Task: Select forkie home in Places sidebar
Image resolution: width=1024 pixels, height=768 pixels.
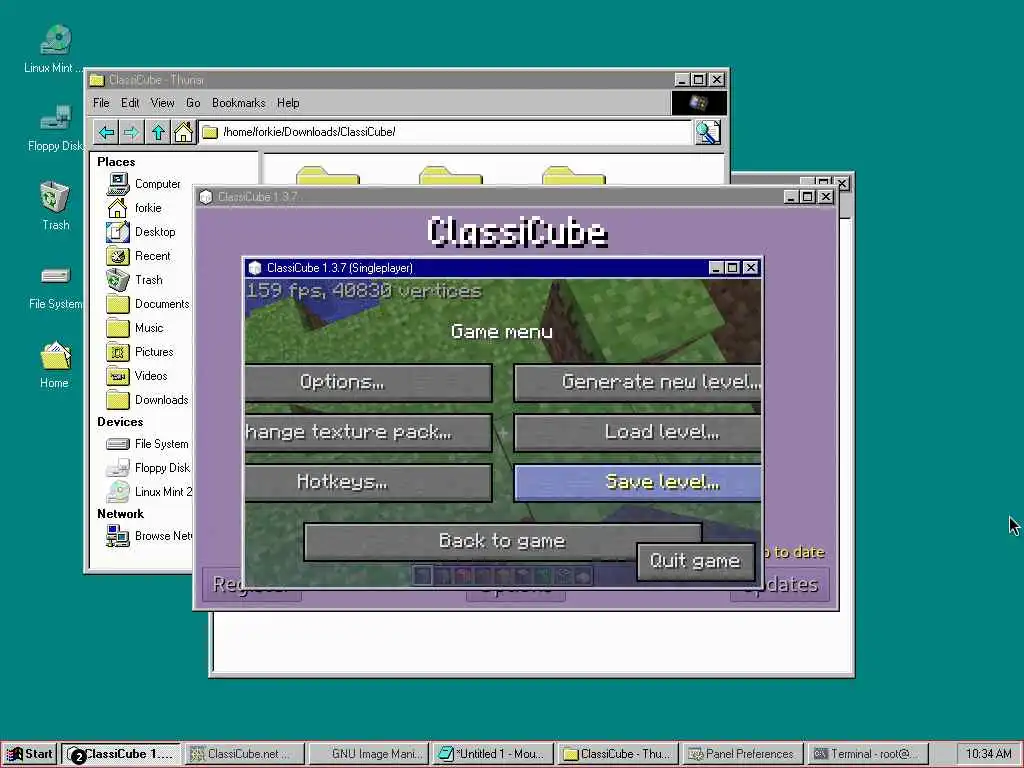Action: pos(134,208)
